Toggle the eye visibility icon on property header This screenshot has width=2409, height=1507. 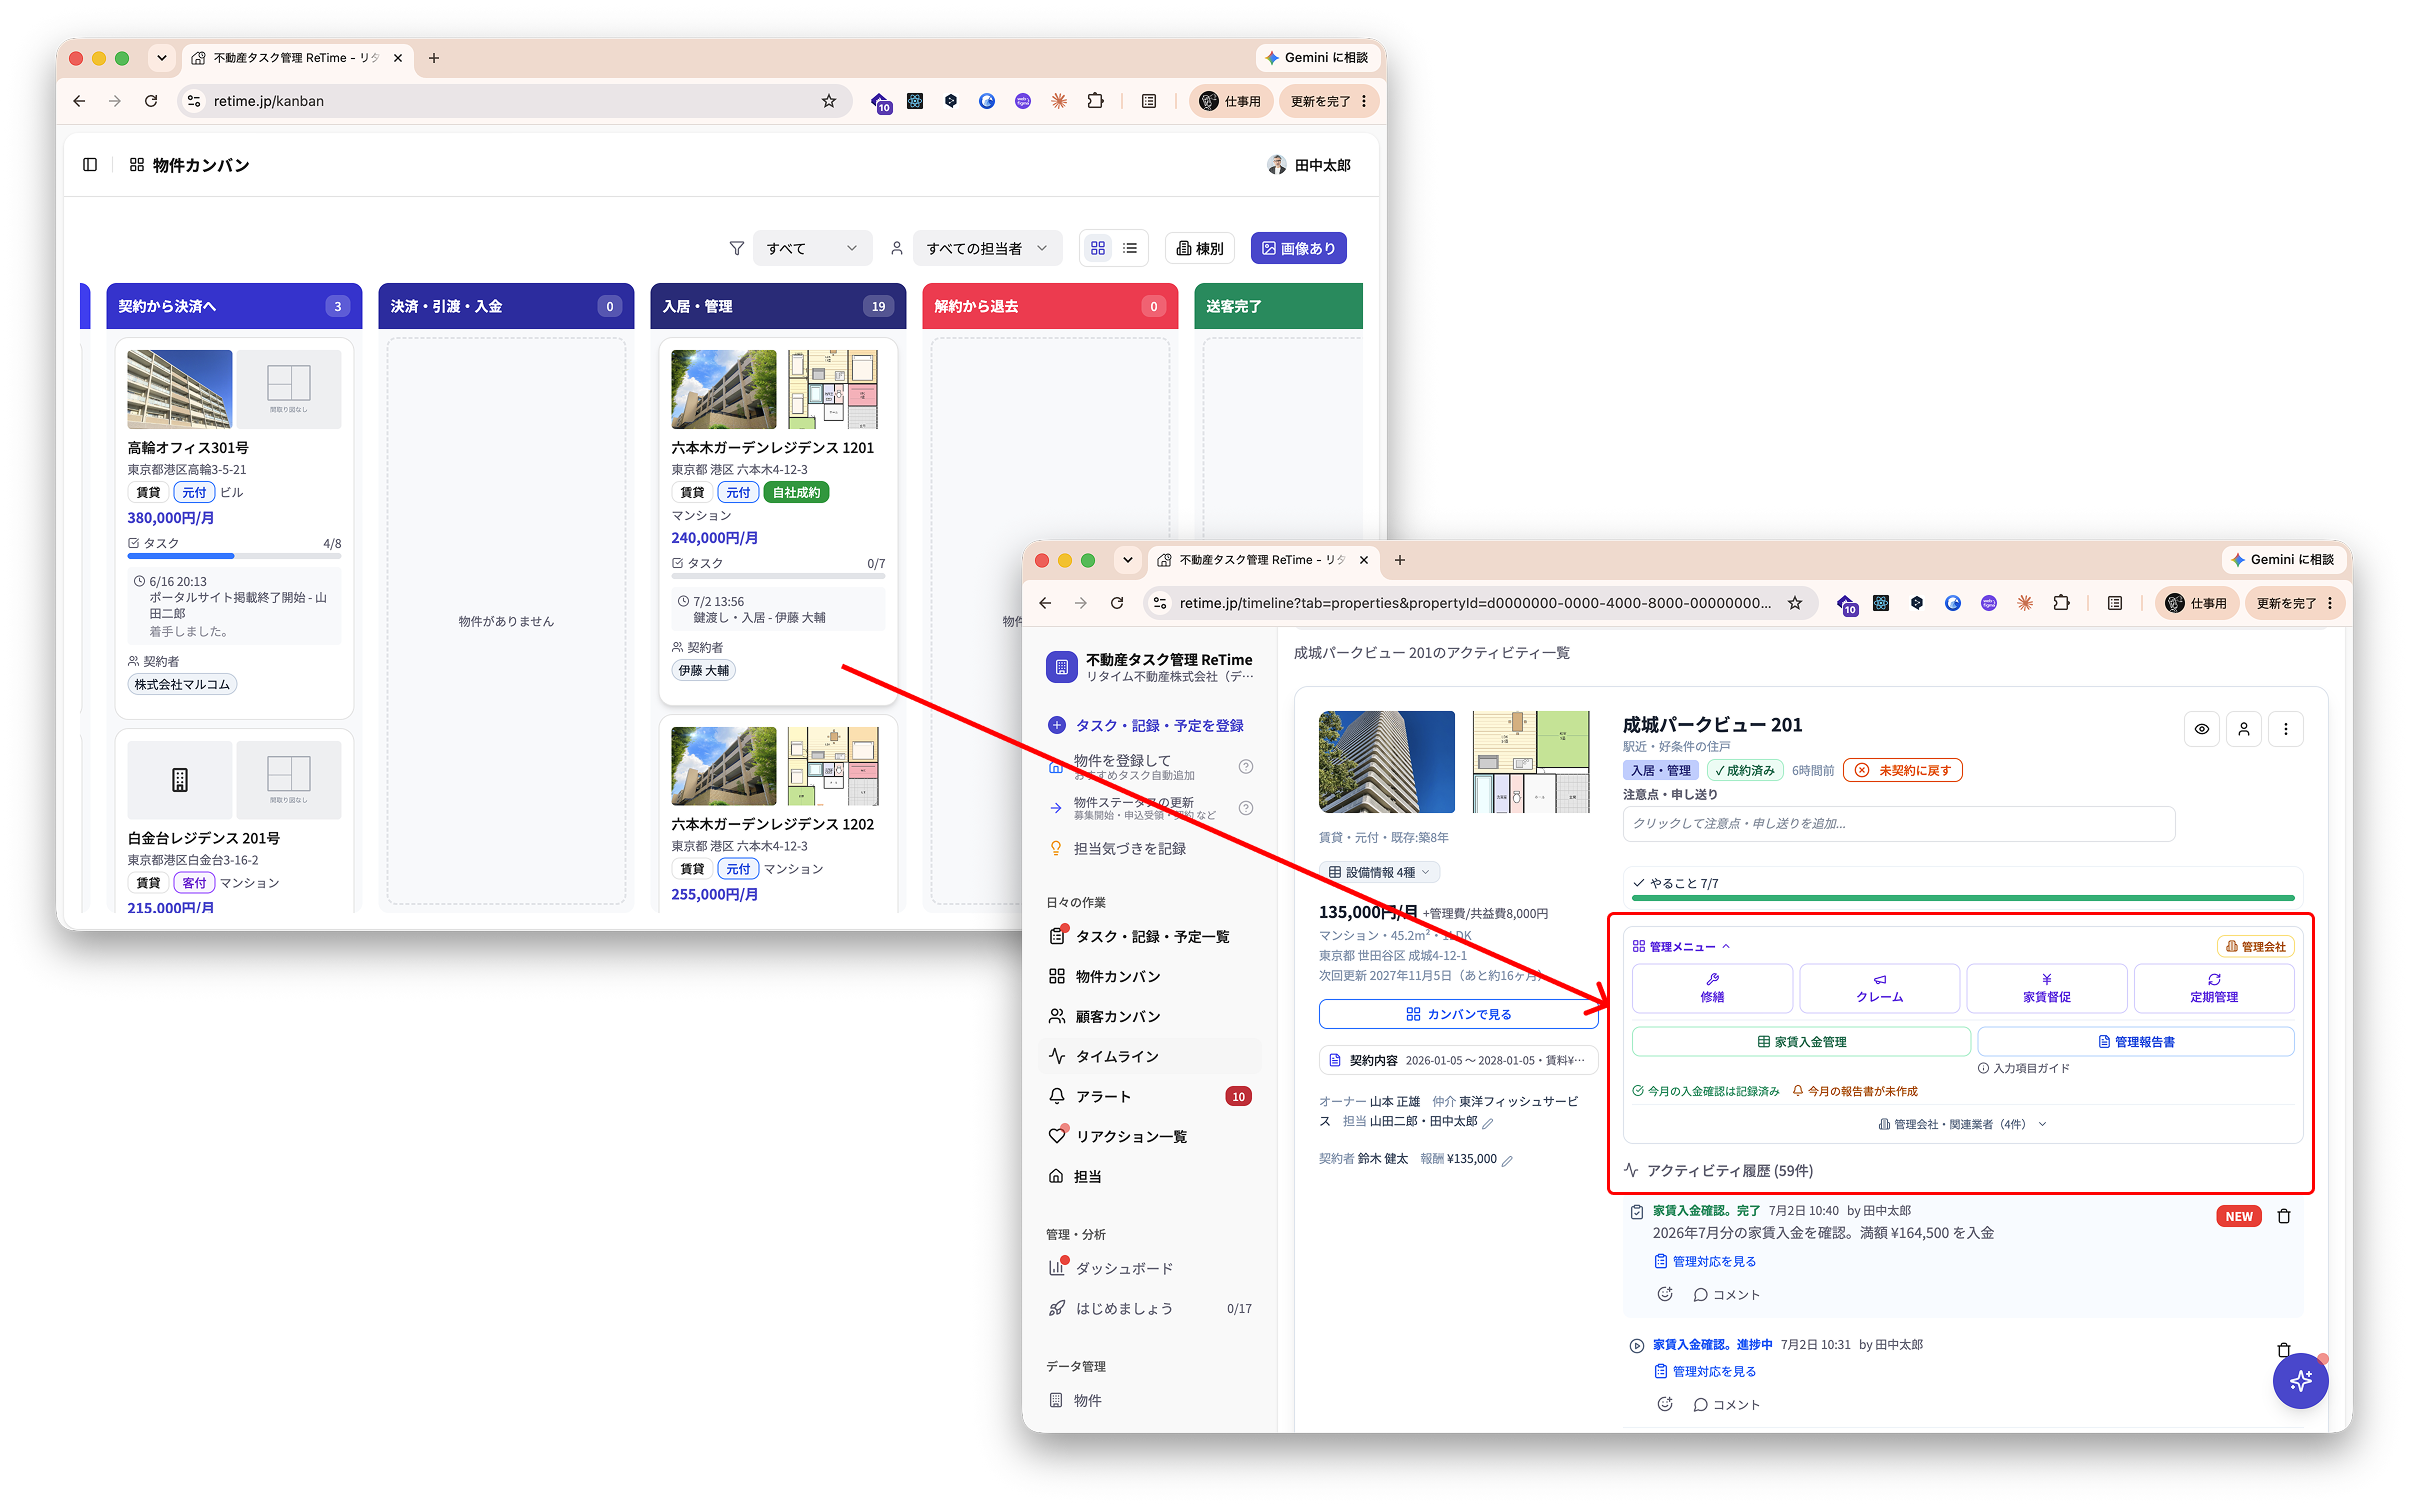click(x=2201, y=729)
